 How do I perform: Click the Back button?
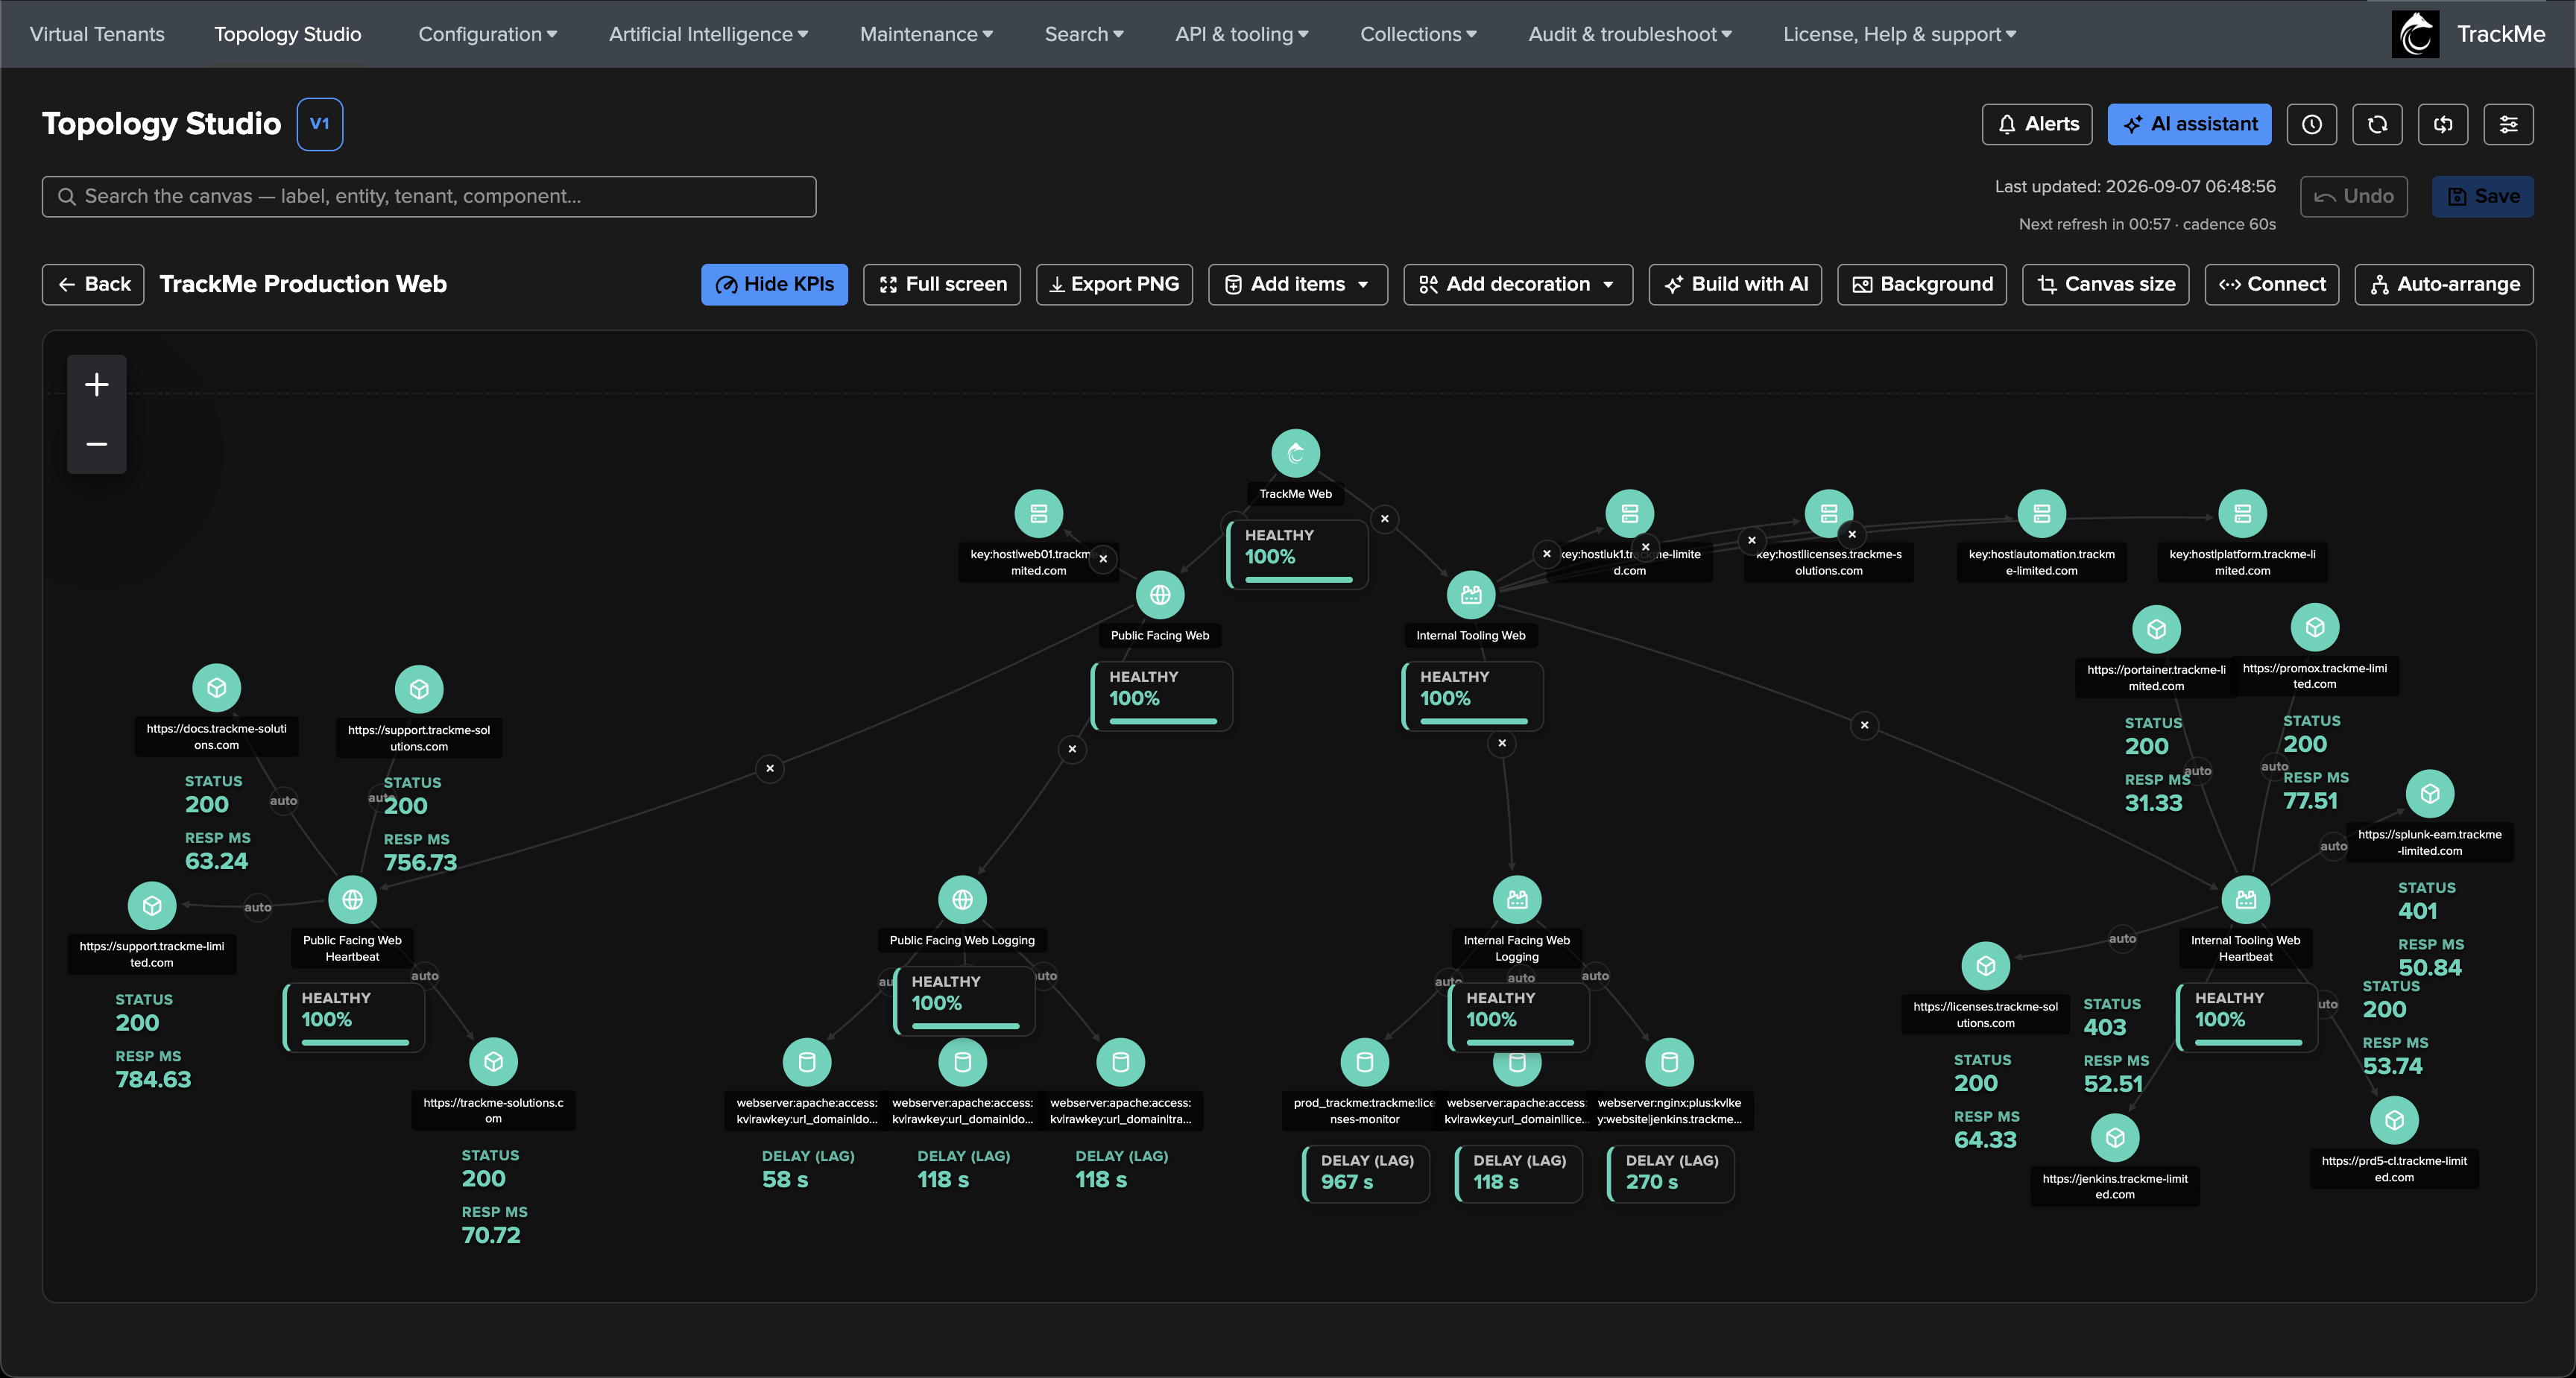click(93, 284)
